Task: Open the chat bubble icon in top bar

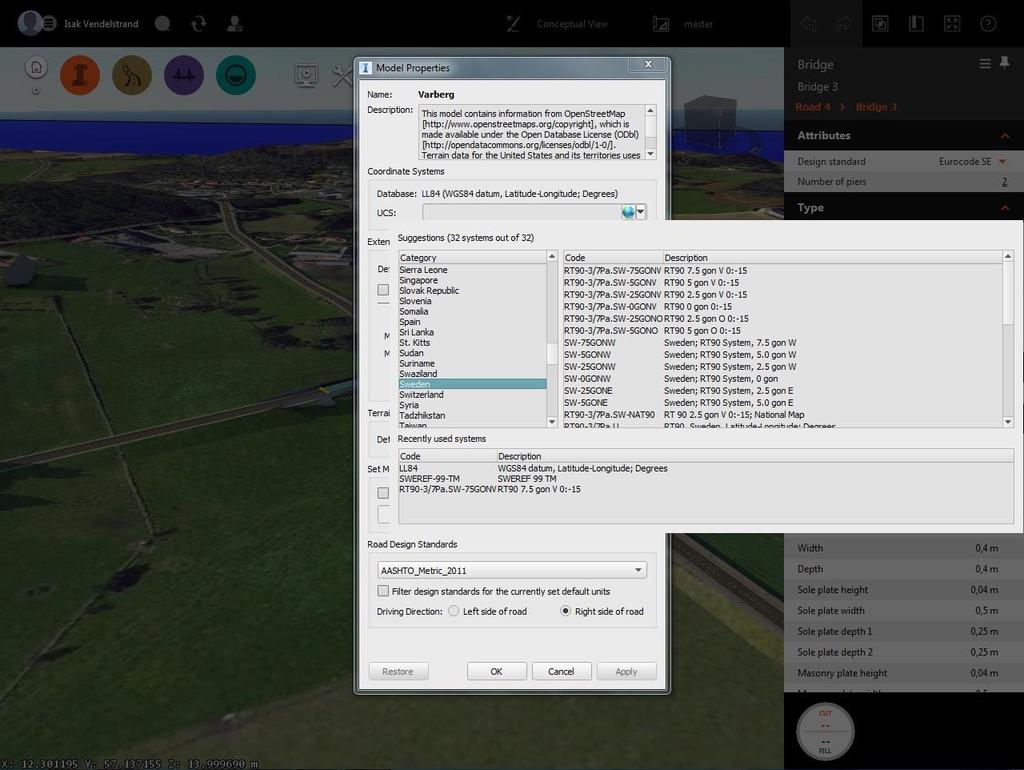Action: coord(163,24)
